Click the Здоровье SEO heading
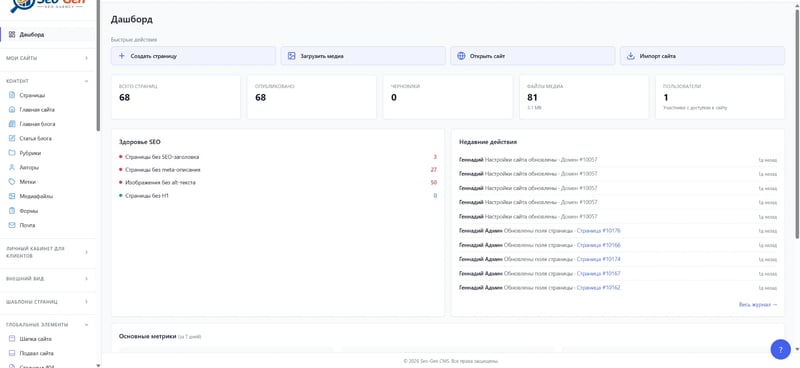The image size is (800, 368). 140,142
